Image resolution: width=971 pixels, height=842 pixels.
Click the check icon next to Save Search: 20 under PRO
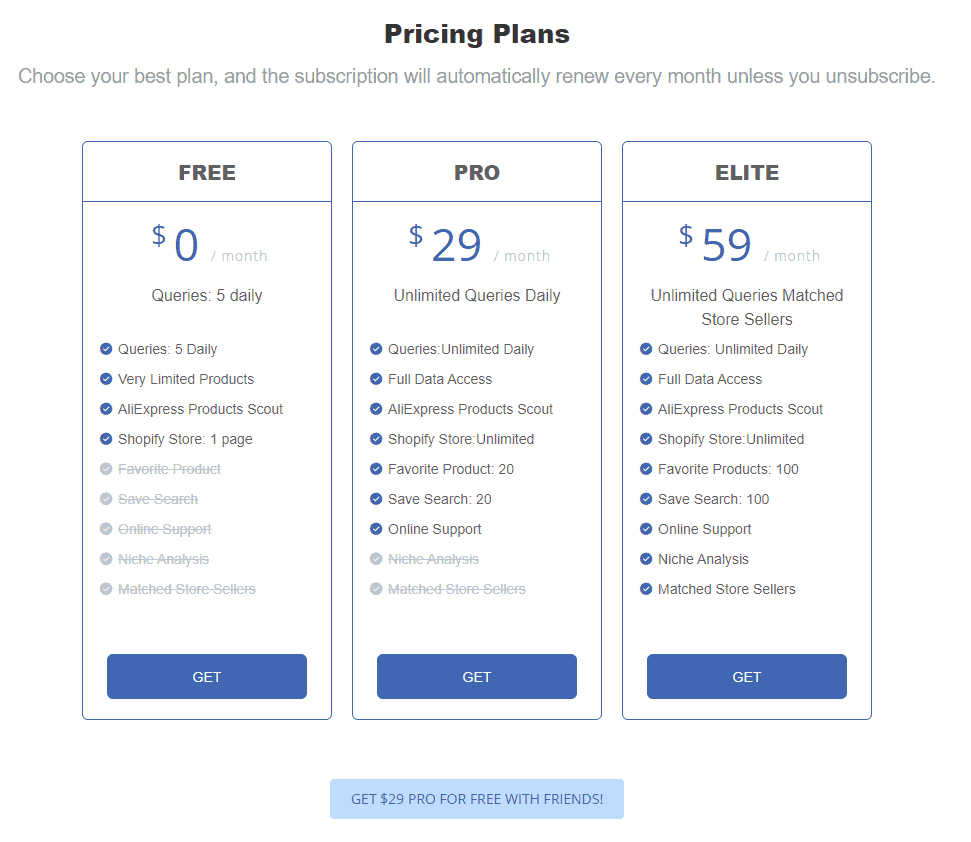(x=375, y=499)
